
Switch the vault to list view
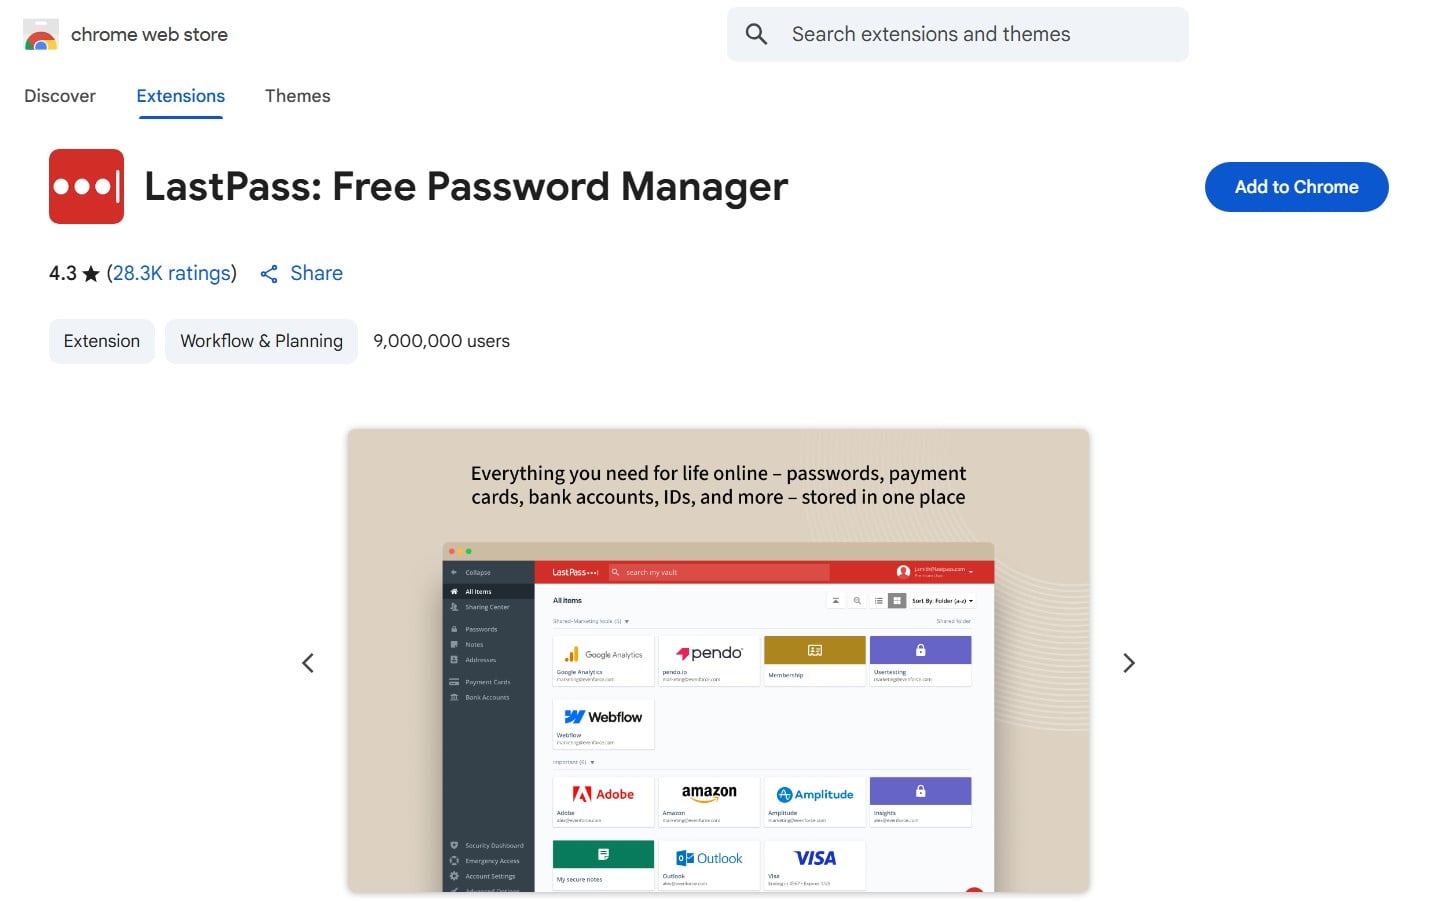tap(878, 600)
